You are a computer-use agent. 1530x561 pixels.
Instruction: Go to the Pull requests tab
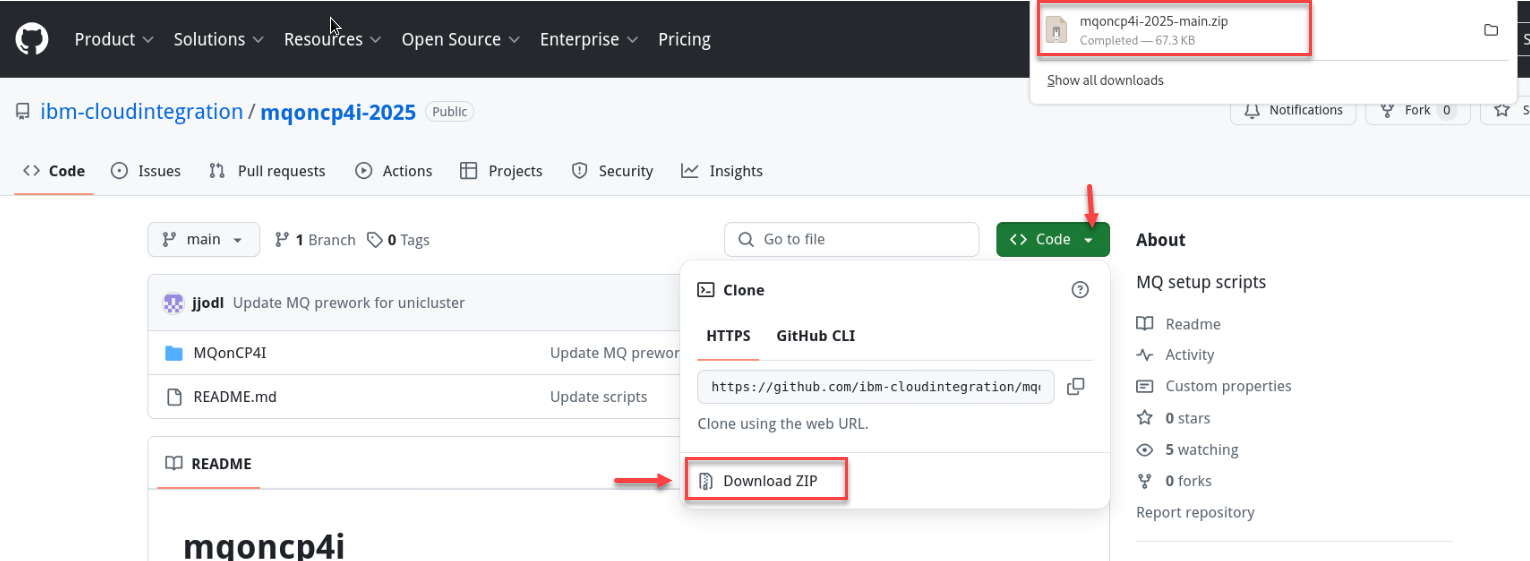[267, 171]
